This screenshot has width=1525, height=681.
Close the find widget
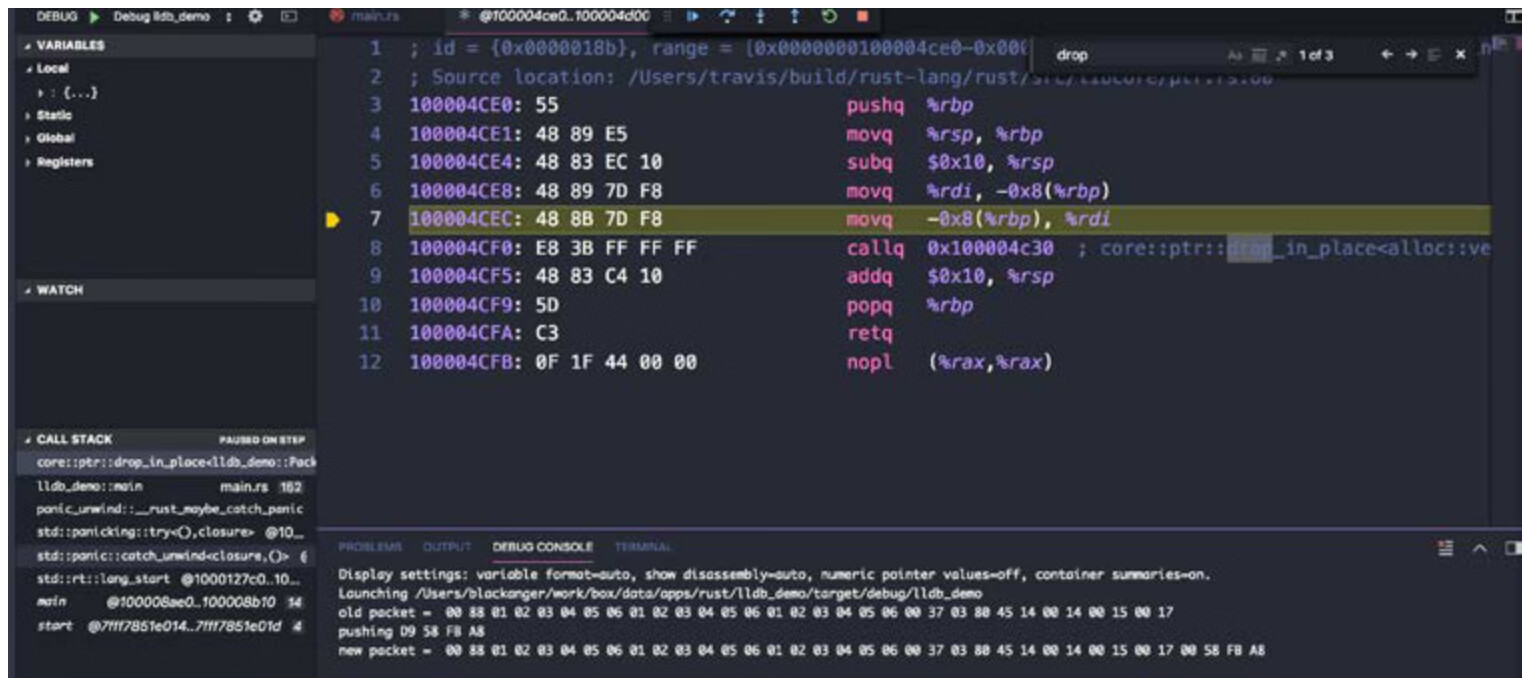click(x=1460, y=55)
